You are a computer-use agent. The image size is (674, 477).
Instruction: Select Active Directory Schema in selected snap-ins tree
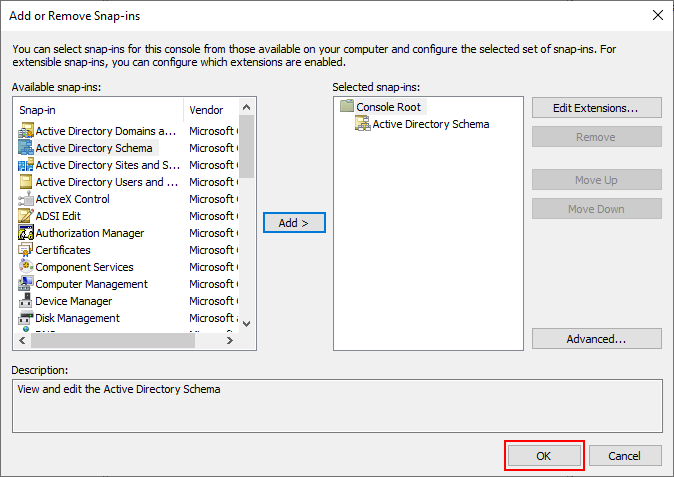[x=431, y=124]
